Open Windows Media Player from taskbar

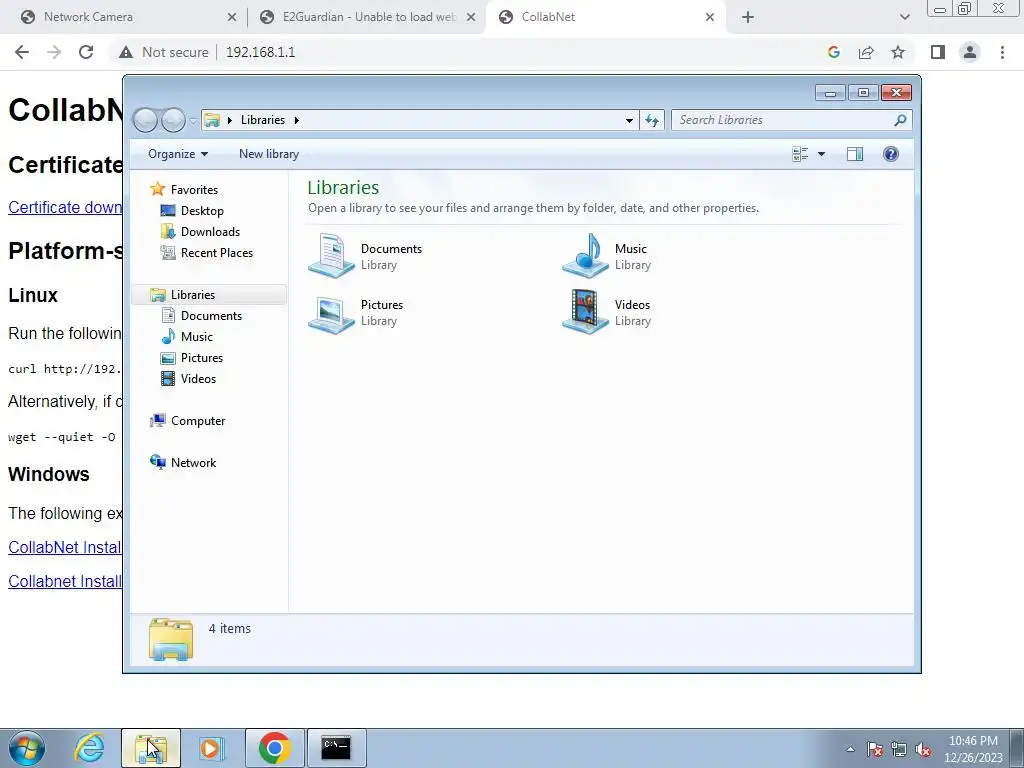[x=212, y=748]
